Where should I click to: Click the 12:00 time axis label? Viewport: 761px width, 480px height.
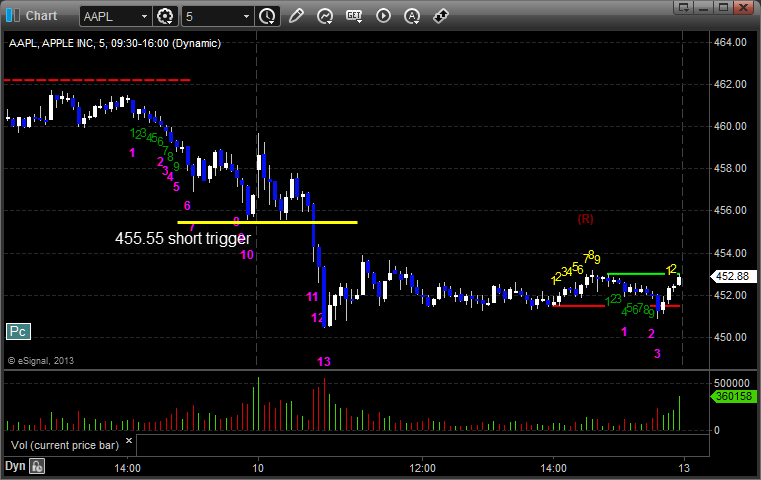(x=422, y=468)
